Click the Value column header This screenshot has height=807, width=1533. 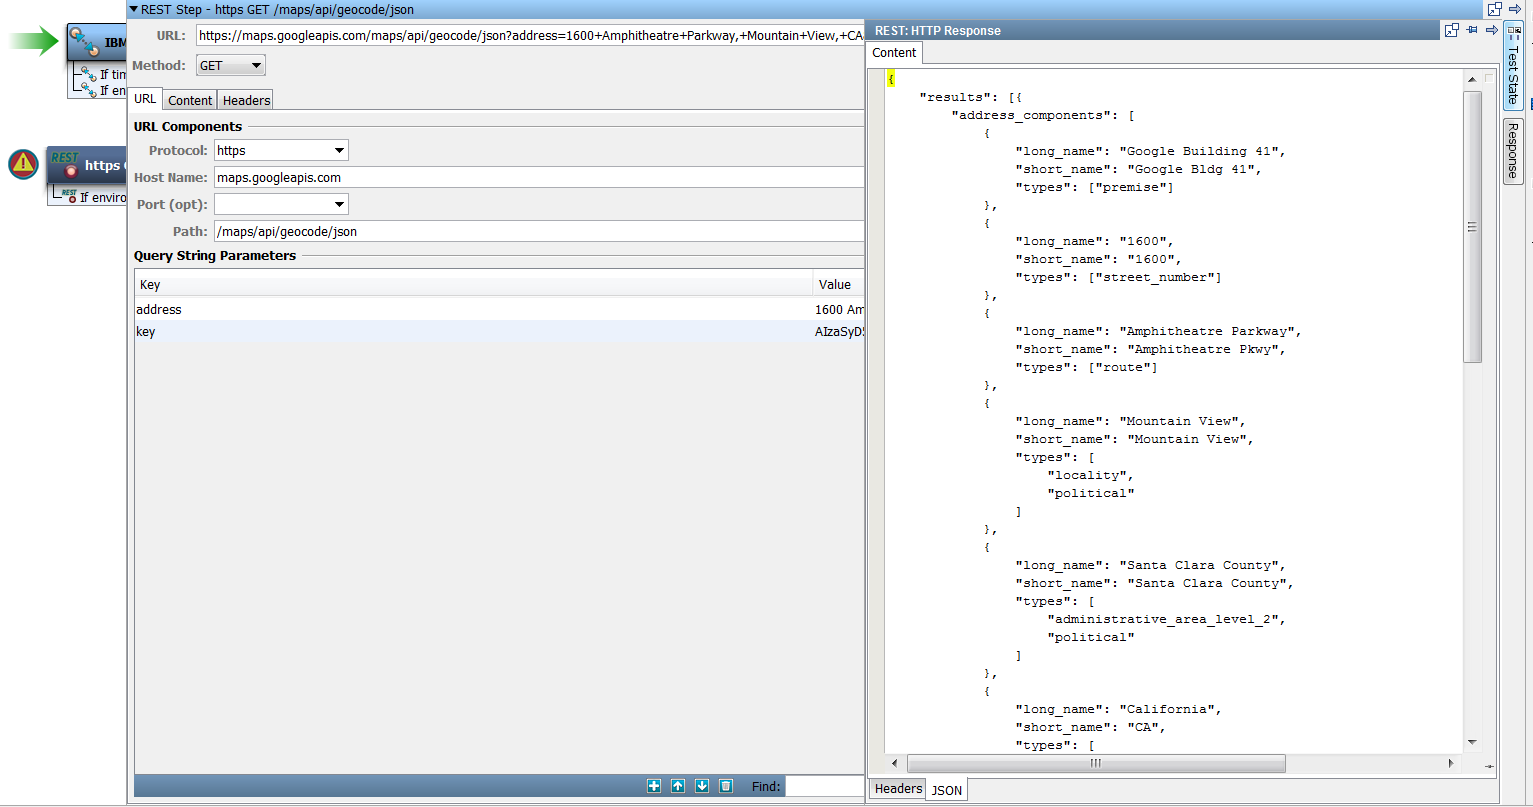click(x=839, y=285)
